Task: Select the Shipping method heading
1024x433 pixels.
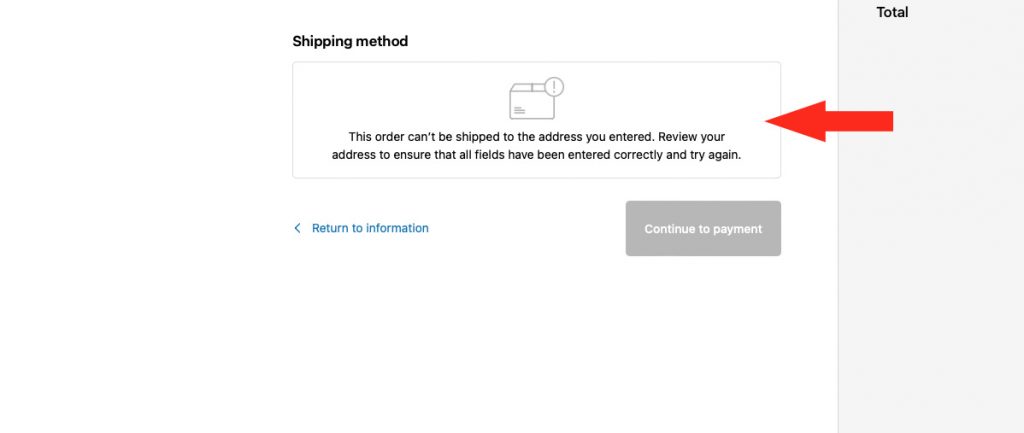Action: tap(350, 41)
